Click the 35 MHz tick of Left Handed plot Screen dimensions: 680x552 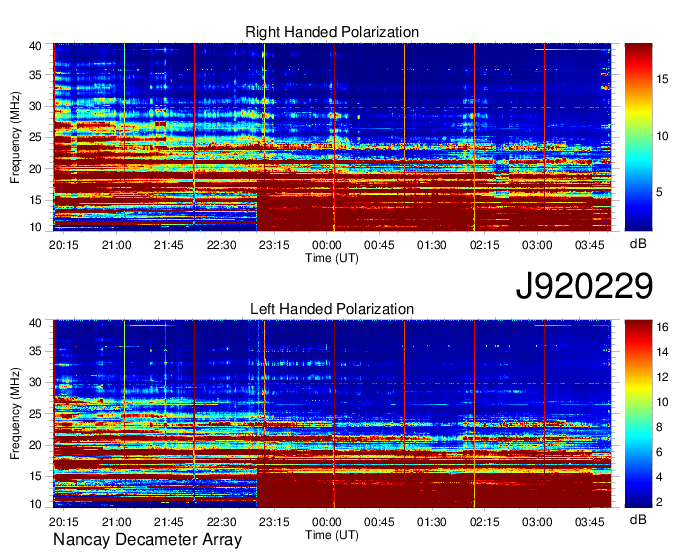(35, 351)
